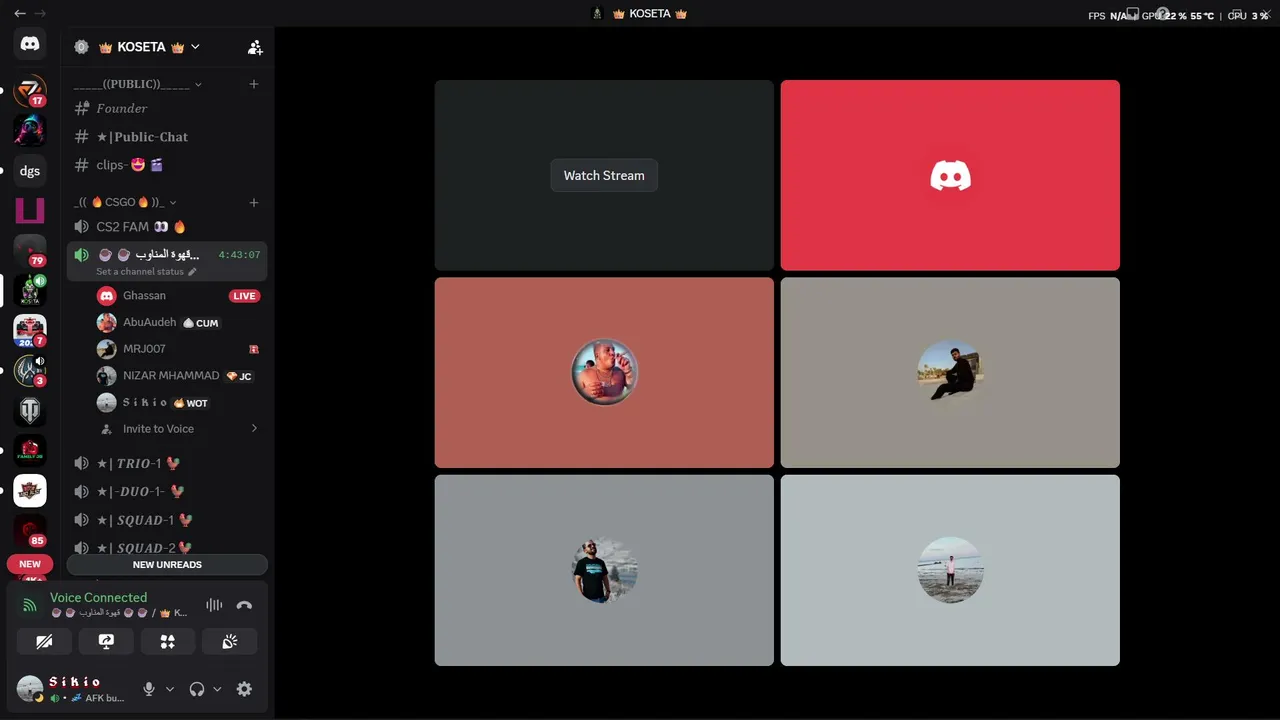Open the server with the 85 badge
1280x720 pixels.
[x=30, y=531]
